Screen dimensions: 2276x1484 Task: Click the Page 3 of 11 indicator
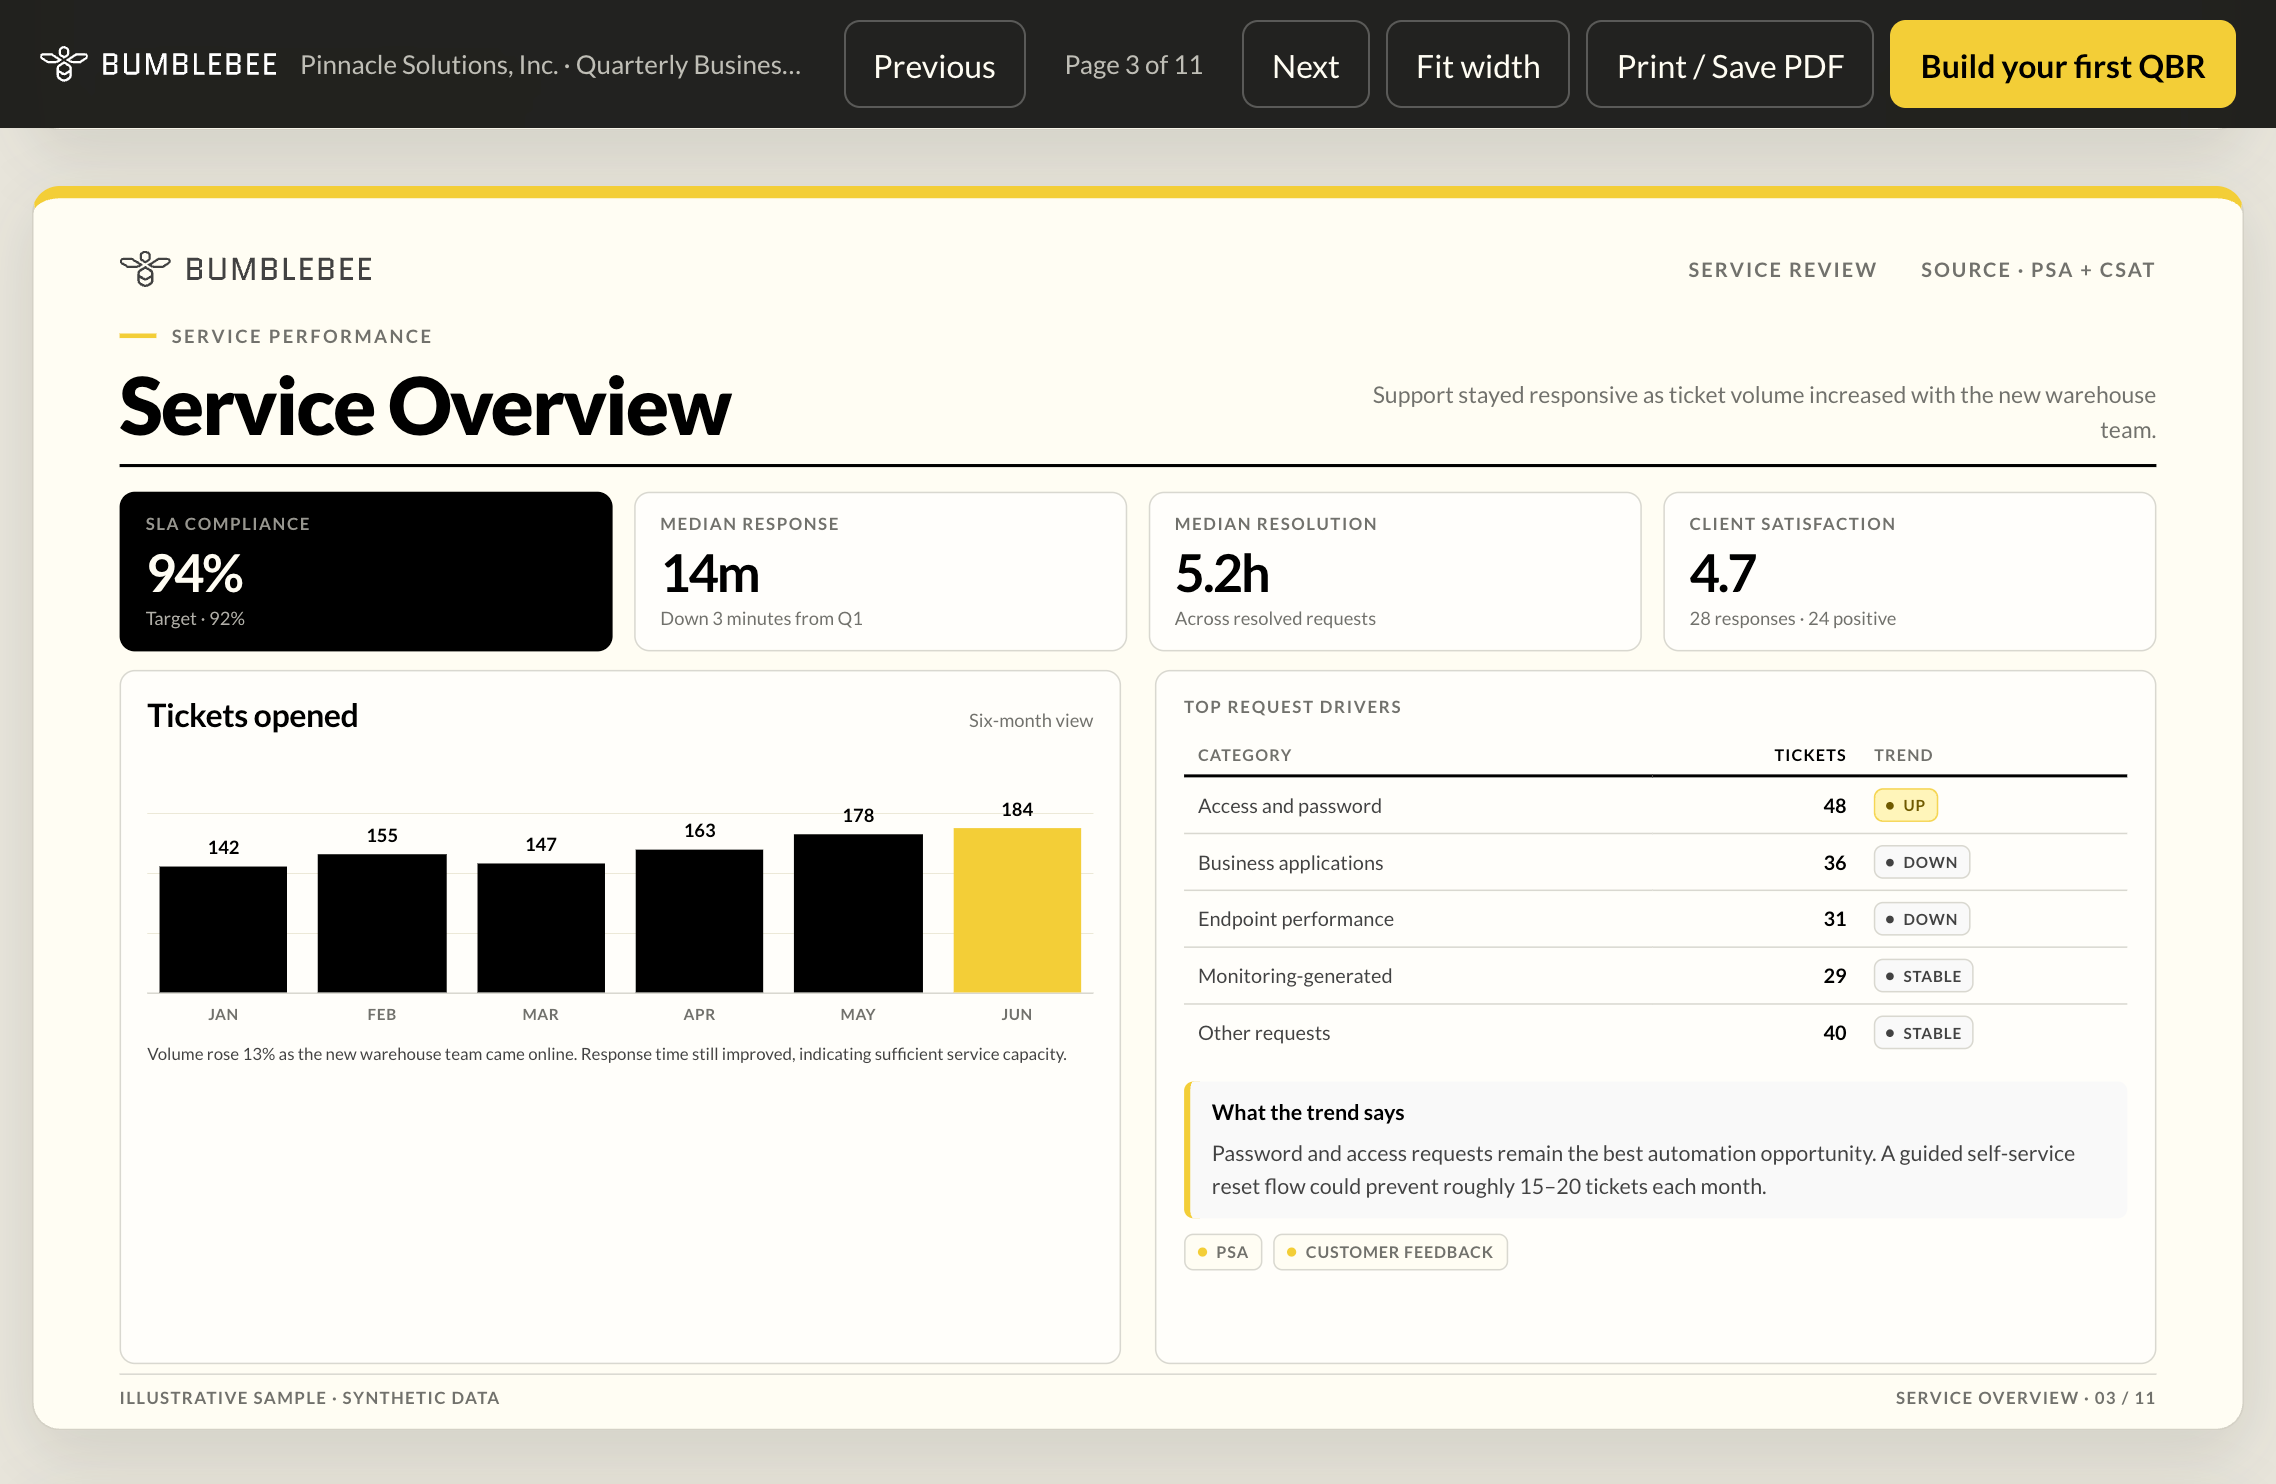tap(1133, 65)
